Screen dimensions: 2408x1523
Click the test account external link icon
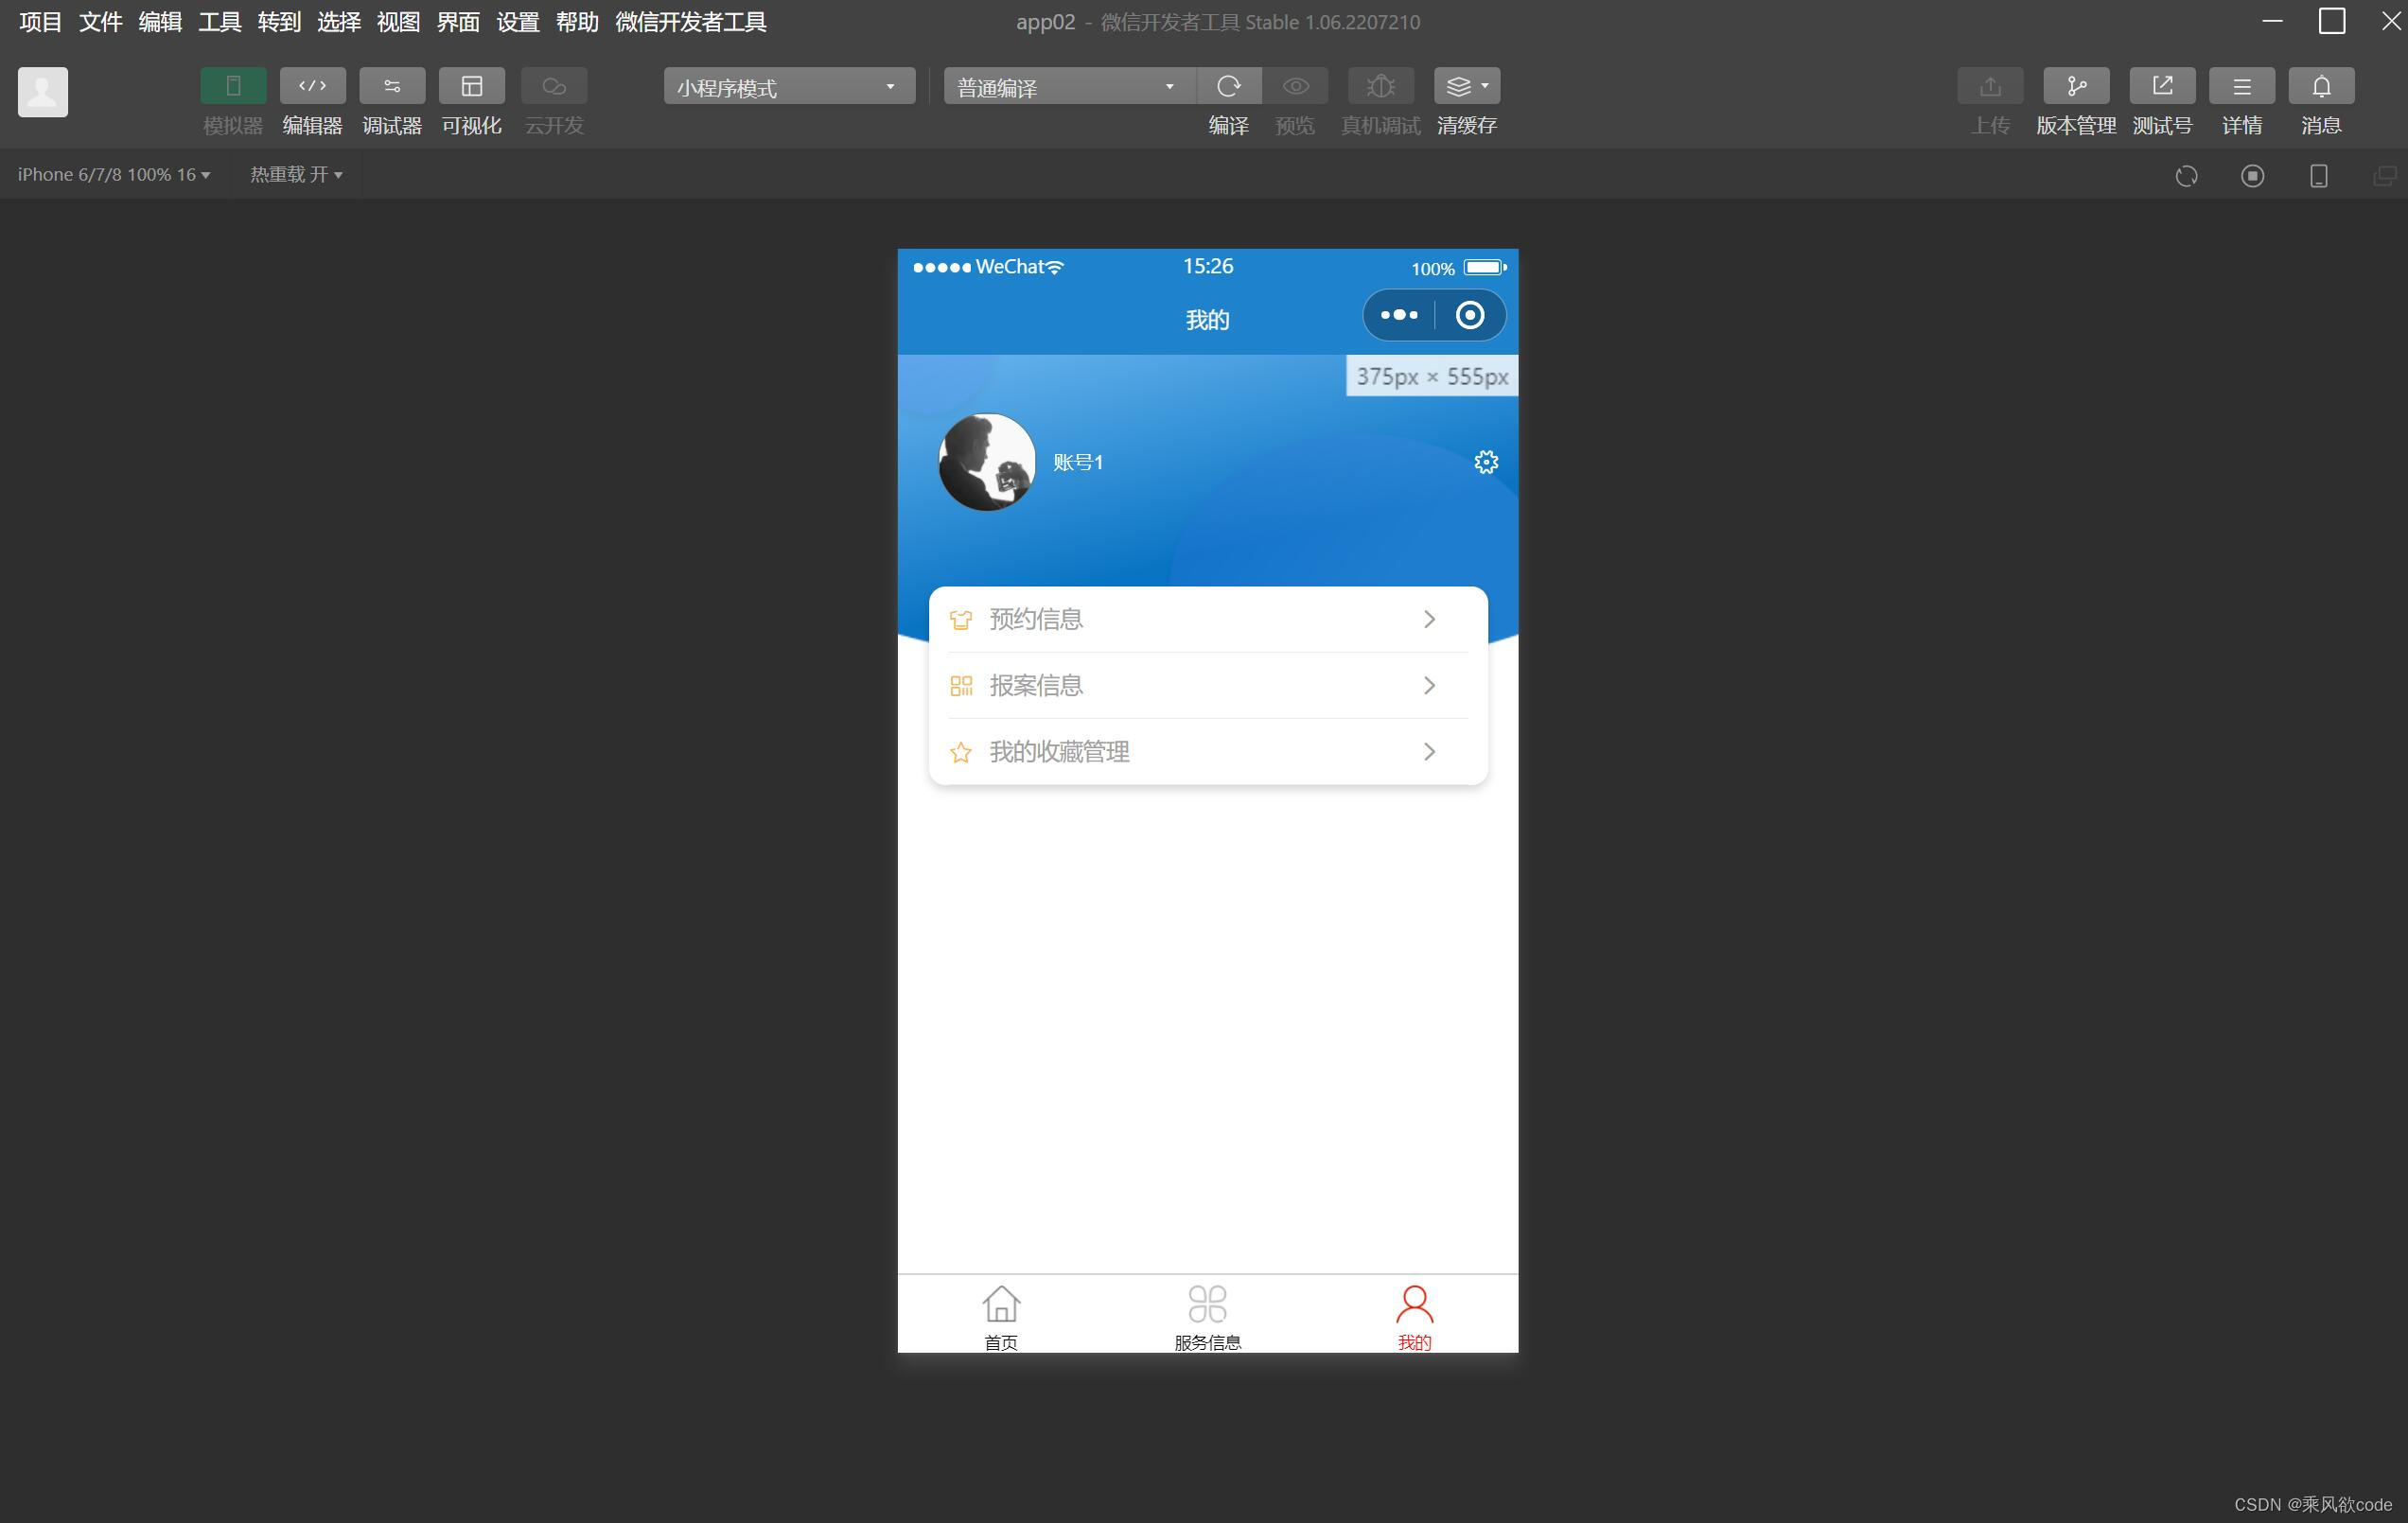point(2161,86)
